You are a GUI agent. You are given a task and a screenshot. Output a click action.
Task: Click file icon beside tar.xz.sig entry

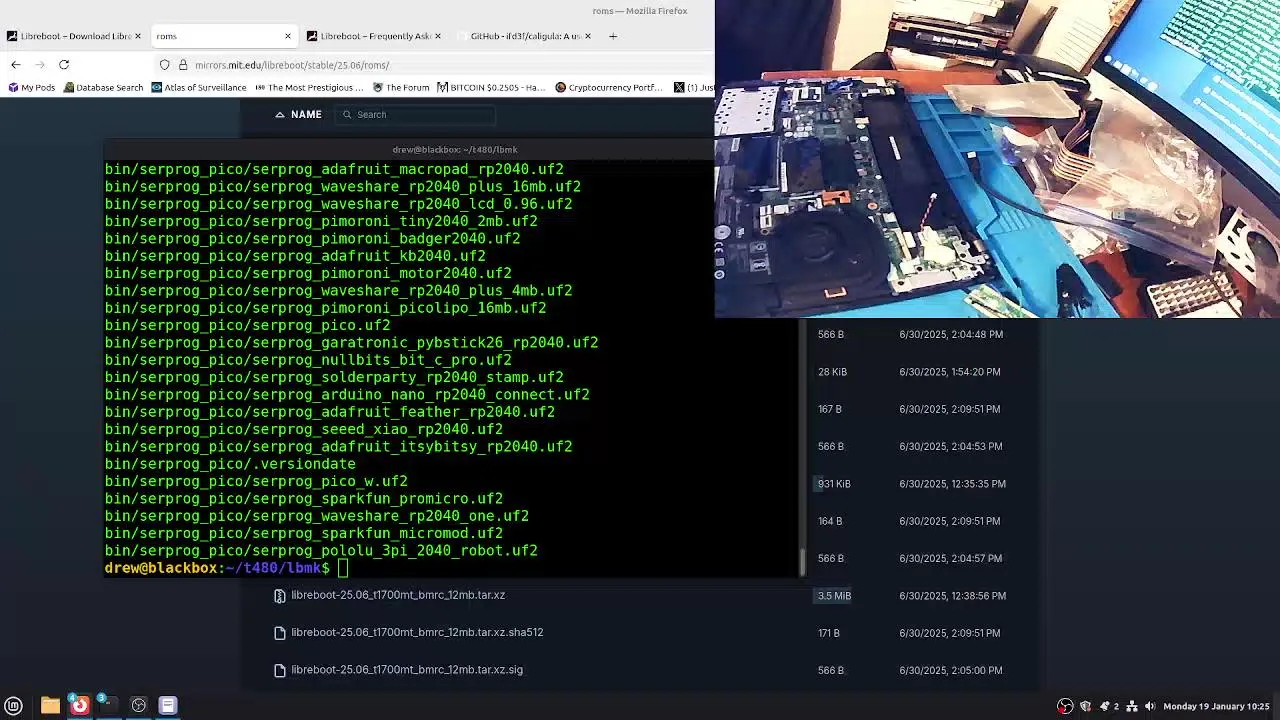[280, 671]
